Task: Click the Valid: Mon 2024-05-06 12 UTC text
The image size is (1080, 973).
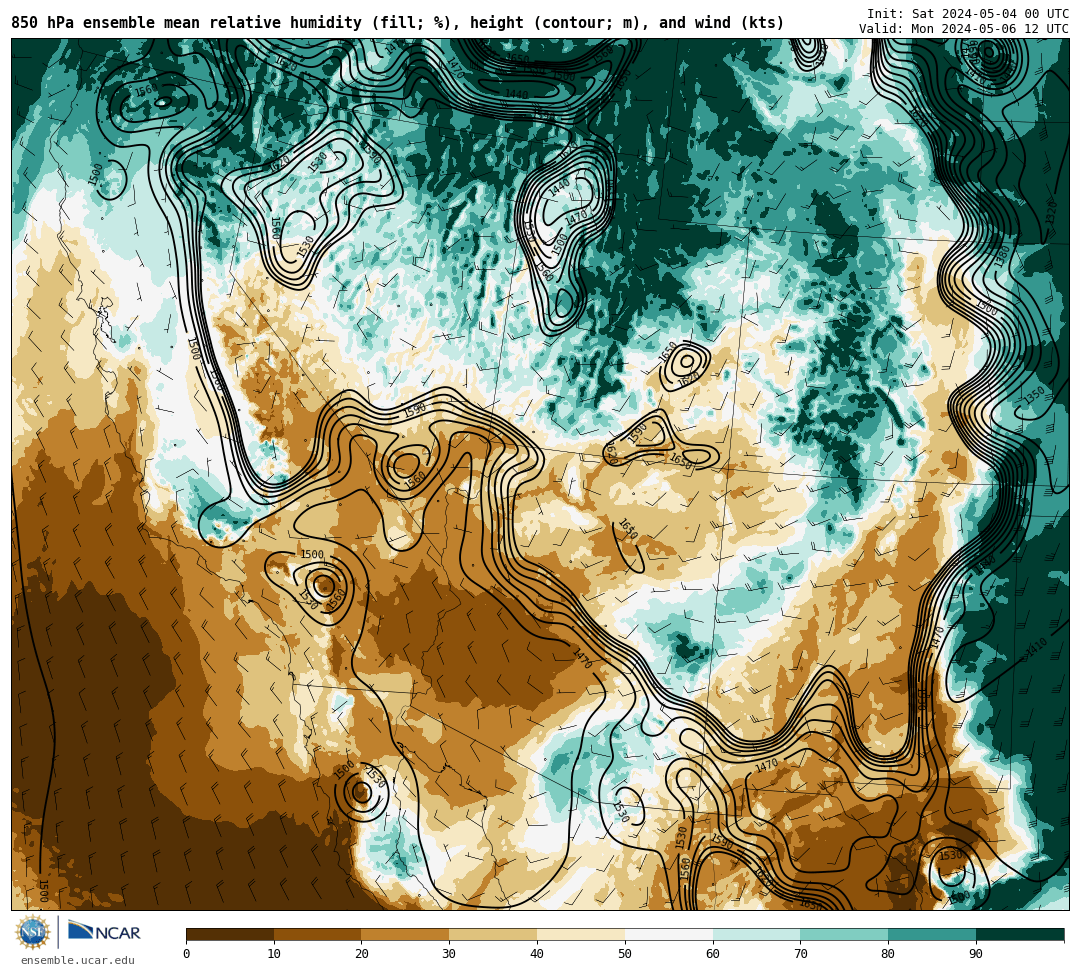Action: pos(964,28)
